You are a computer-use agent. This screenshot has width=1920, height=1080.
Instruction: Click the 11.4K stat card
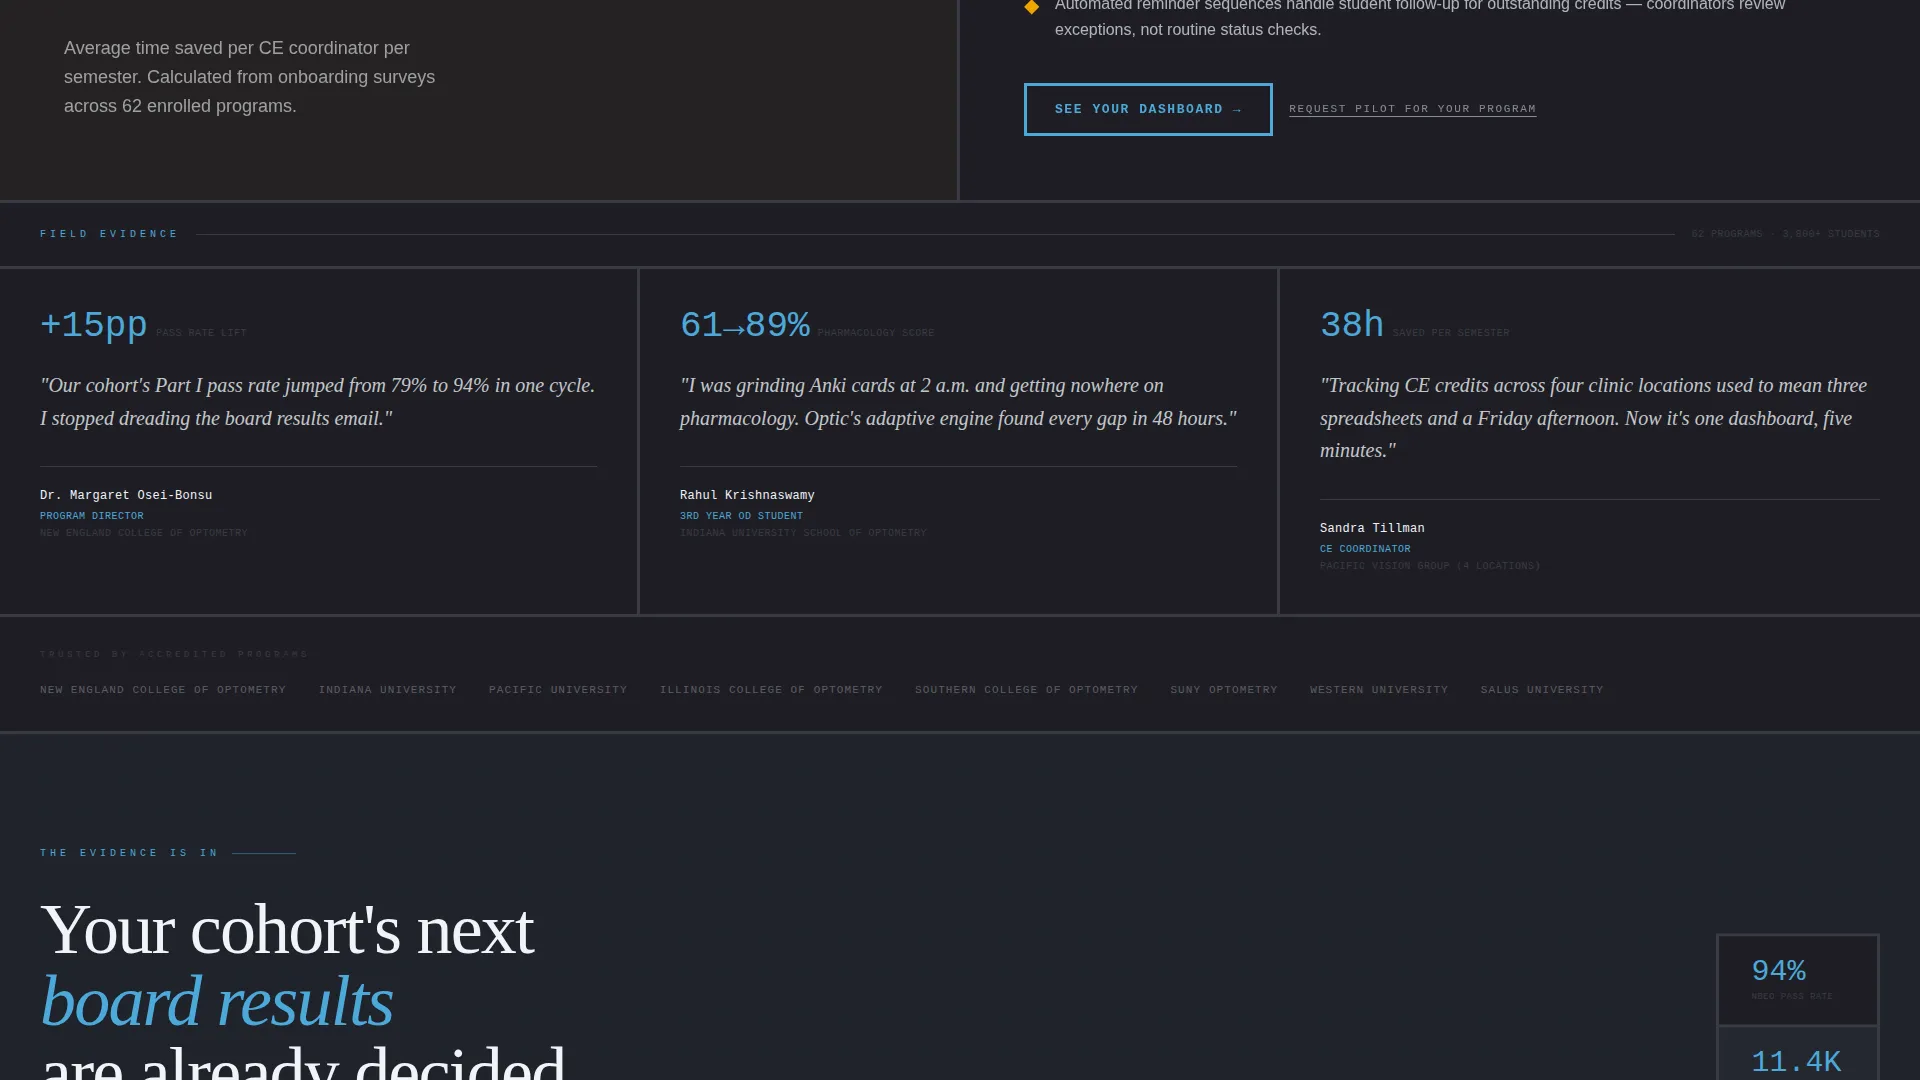point(1798,1054)
